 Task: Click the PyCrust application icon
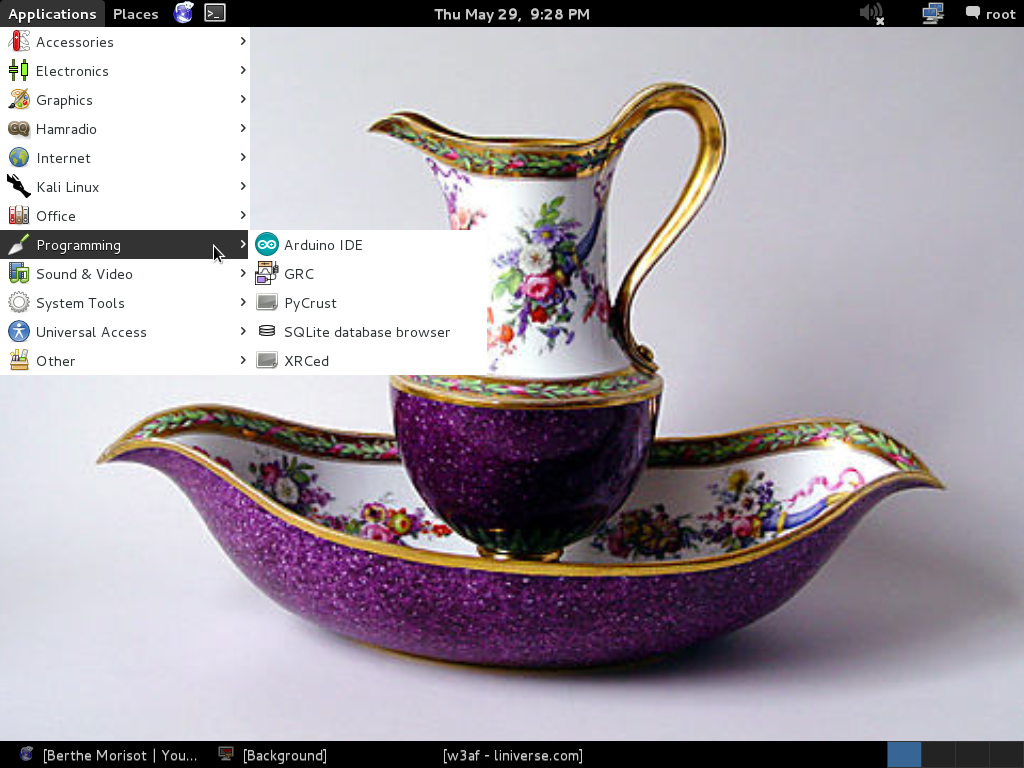(266, 303)
